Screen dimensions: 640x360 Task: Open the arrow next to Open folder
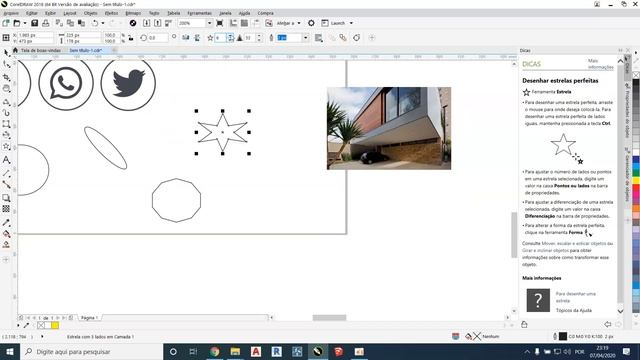[x=24, y=23]
